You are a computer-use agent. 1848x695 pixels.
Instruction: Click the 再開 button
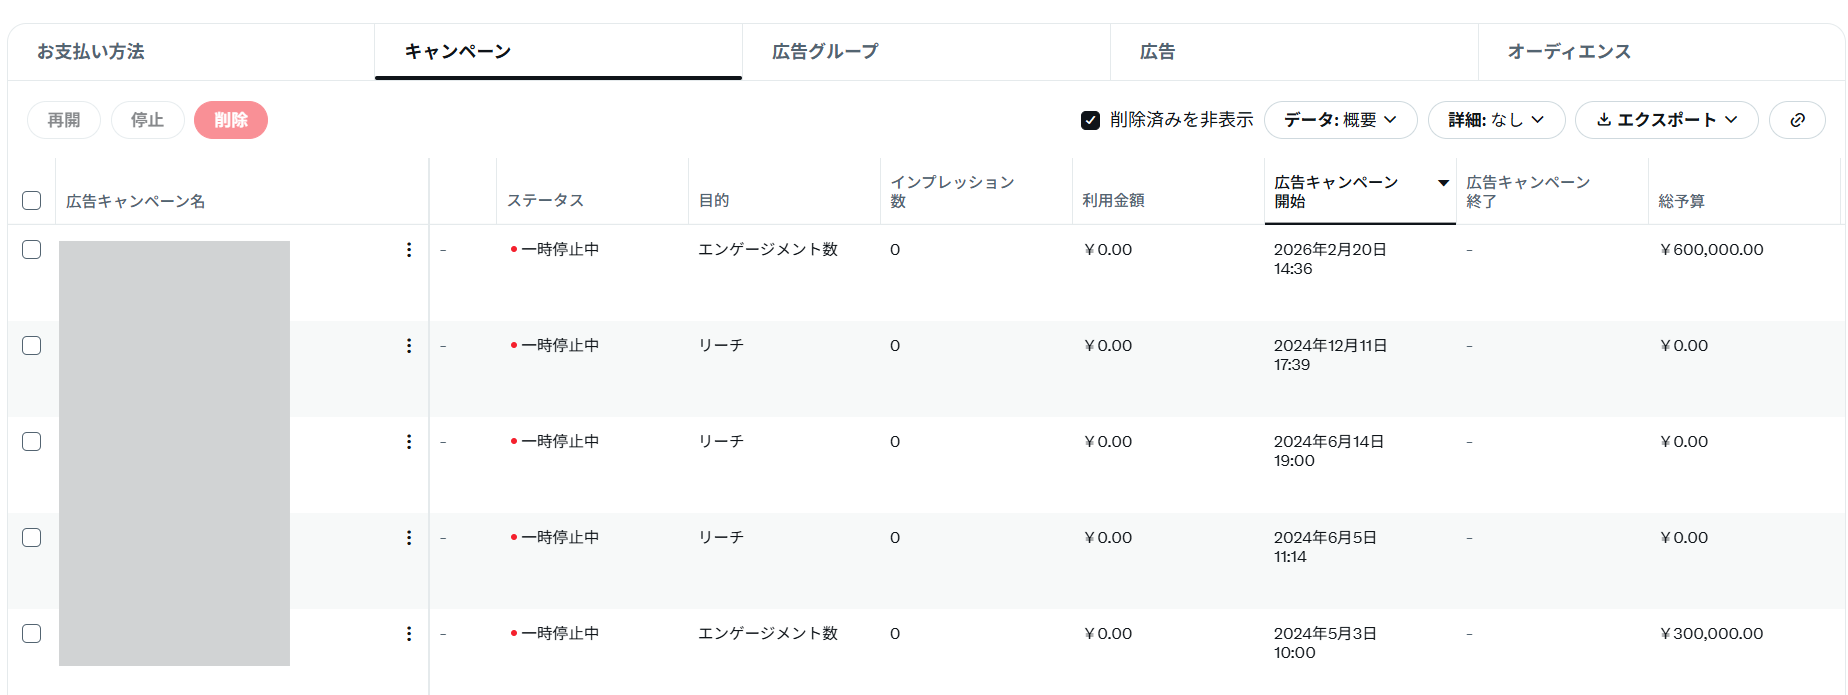(x=64, y=120)
